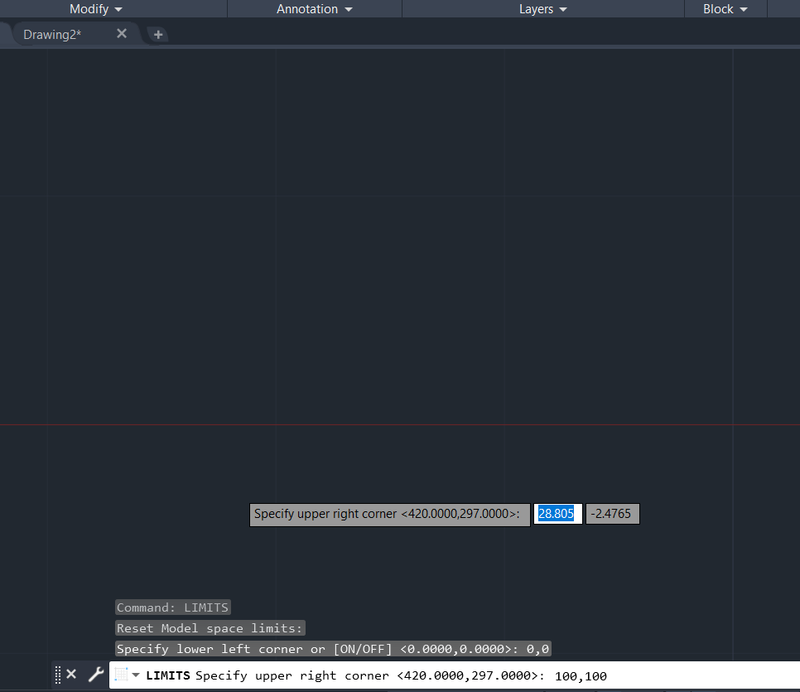Click the Layers menu label on ribbon
Image resolution: width=800 pixels, height=692 pixels.
535,9
